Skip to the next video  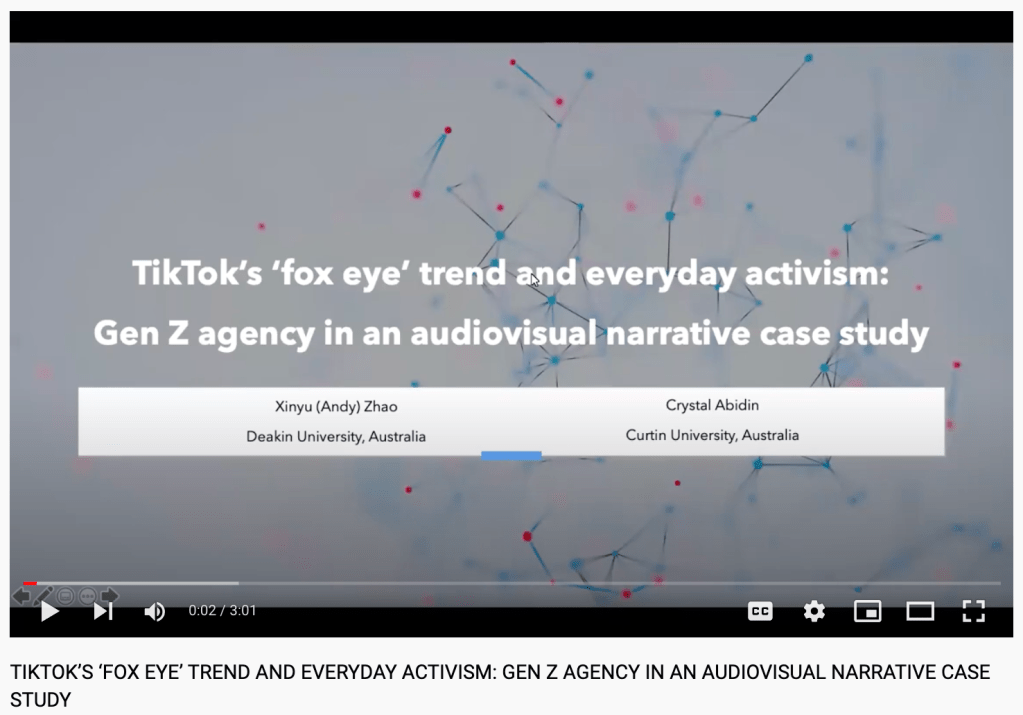(103, 611)
